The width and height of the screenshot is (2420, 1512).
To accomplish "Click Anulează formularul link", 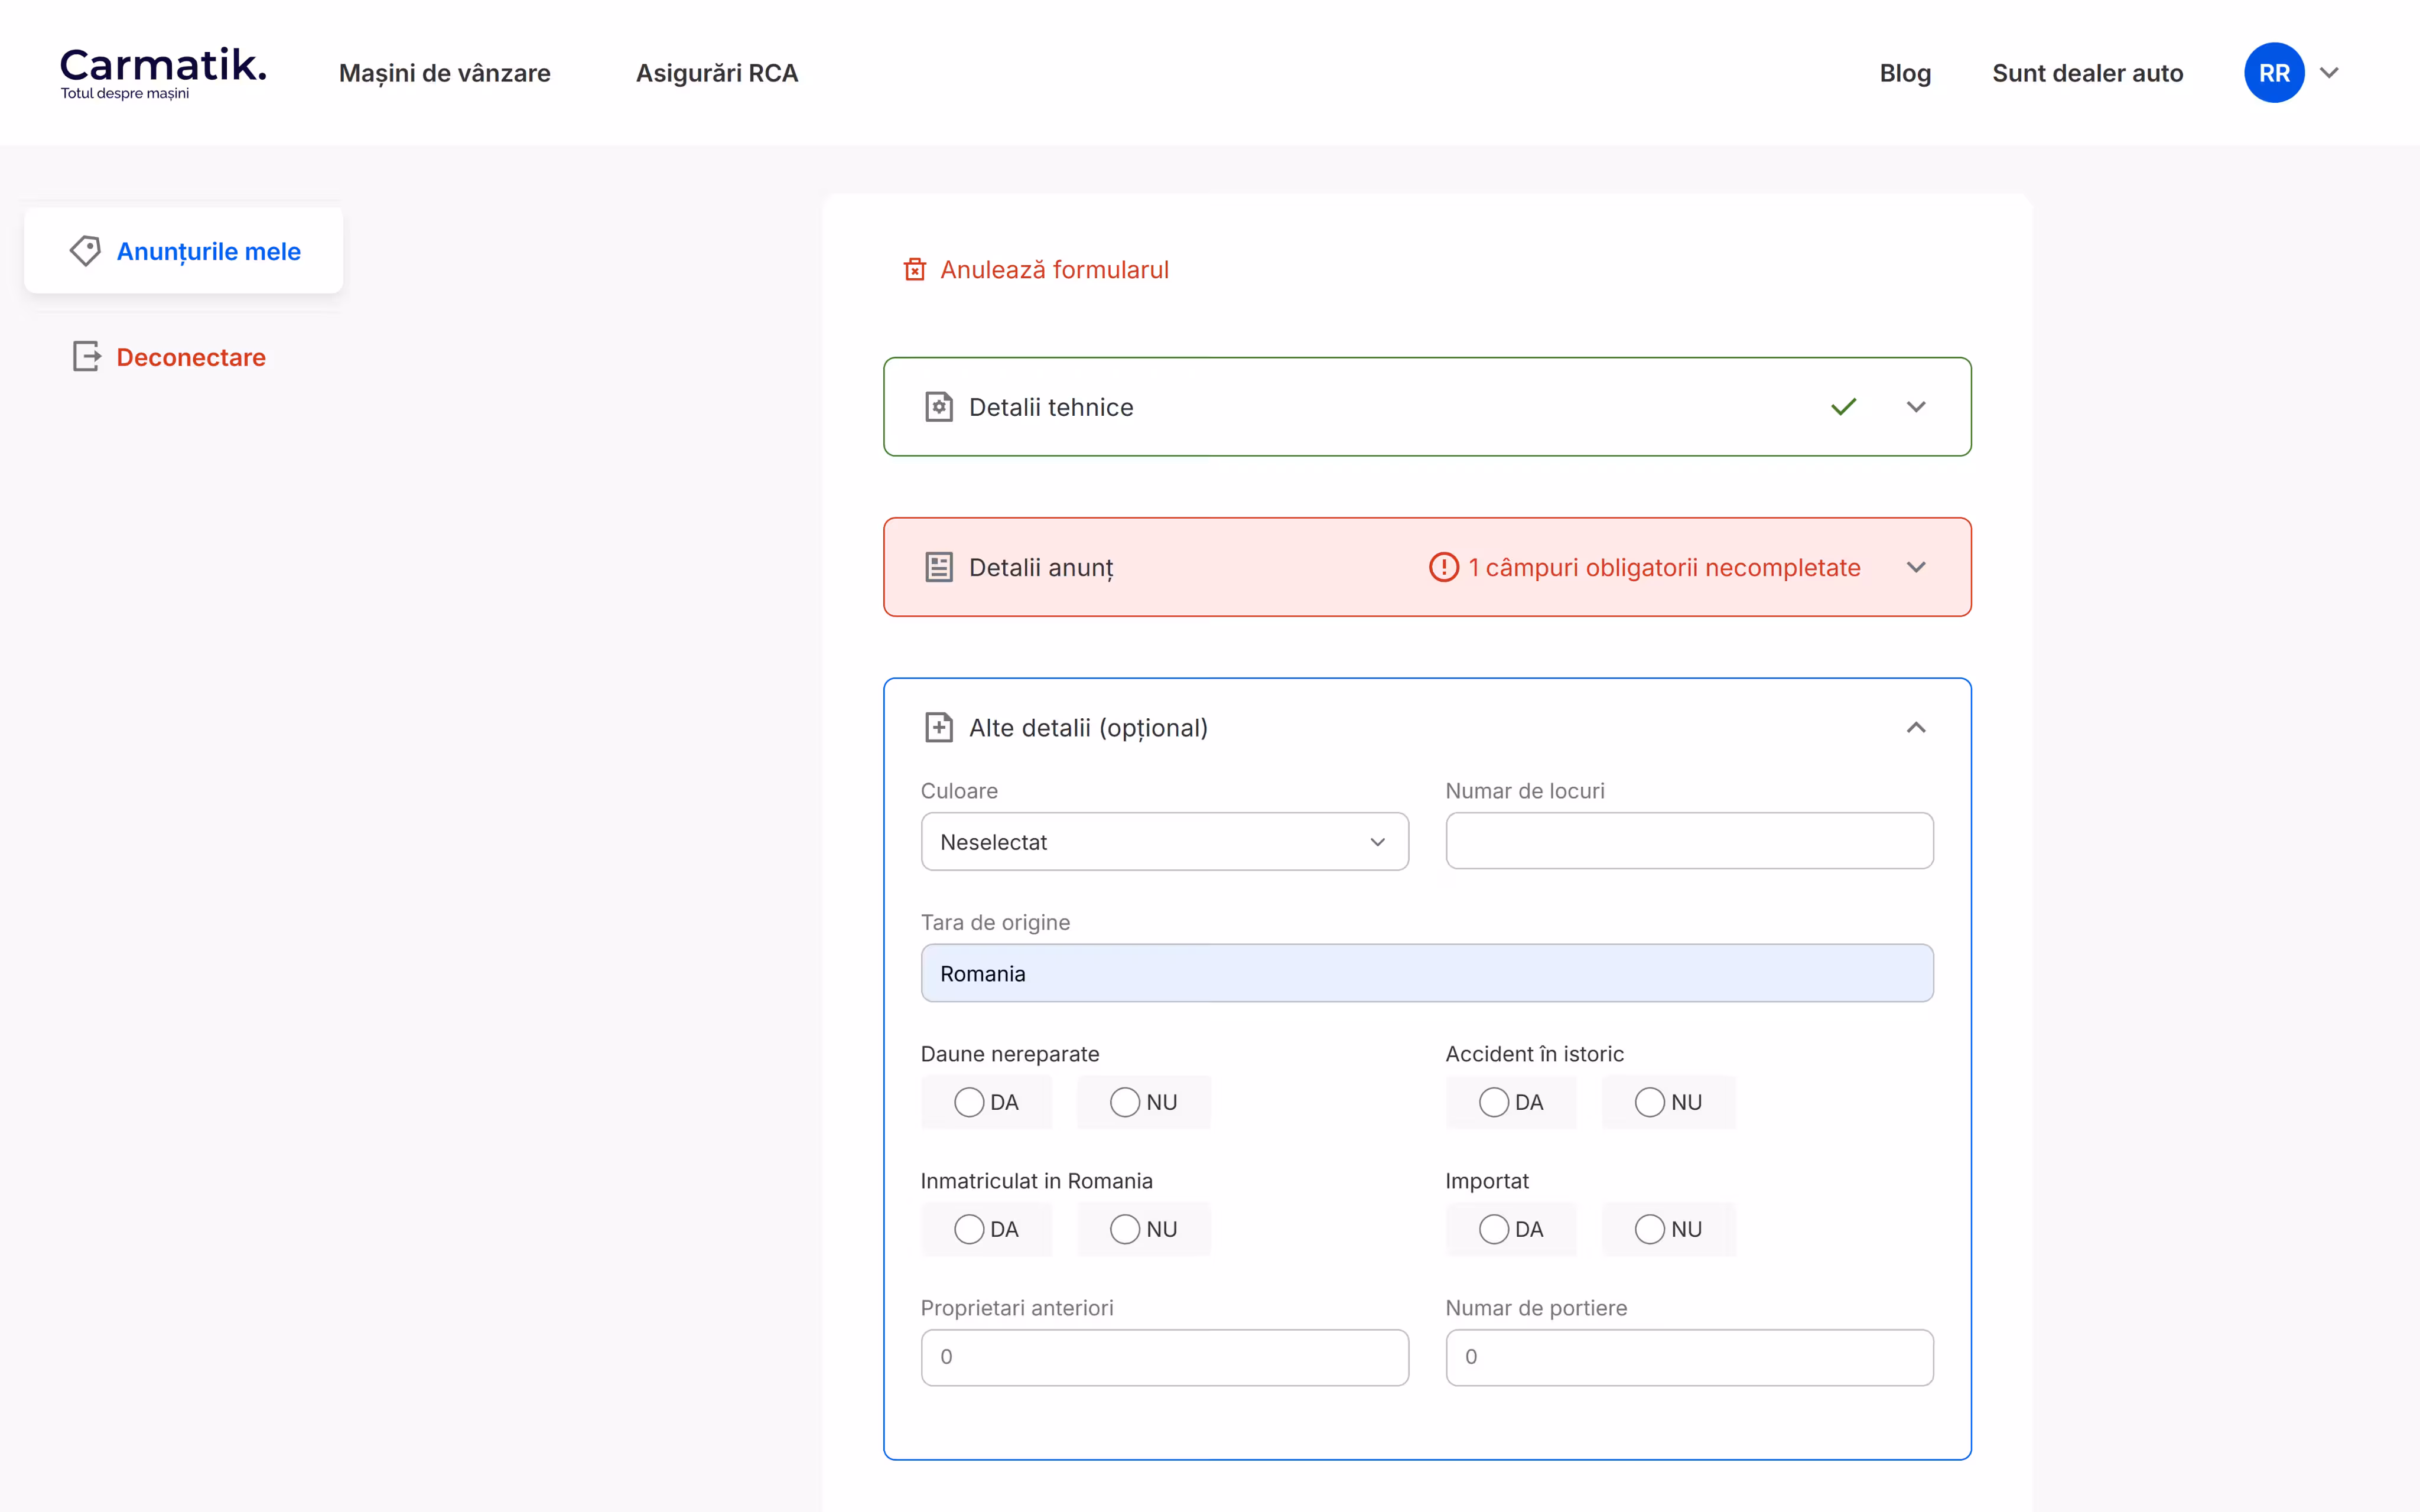I will tap(1054, 269).
